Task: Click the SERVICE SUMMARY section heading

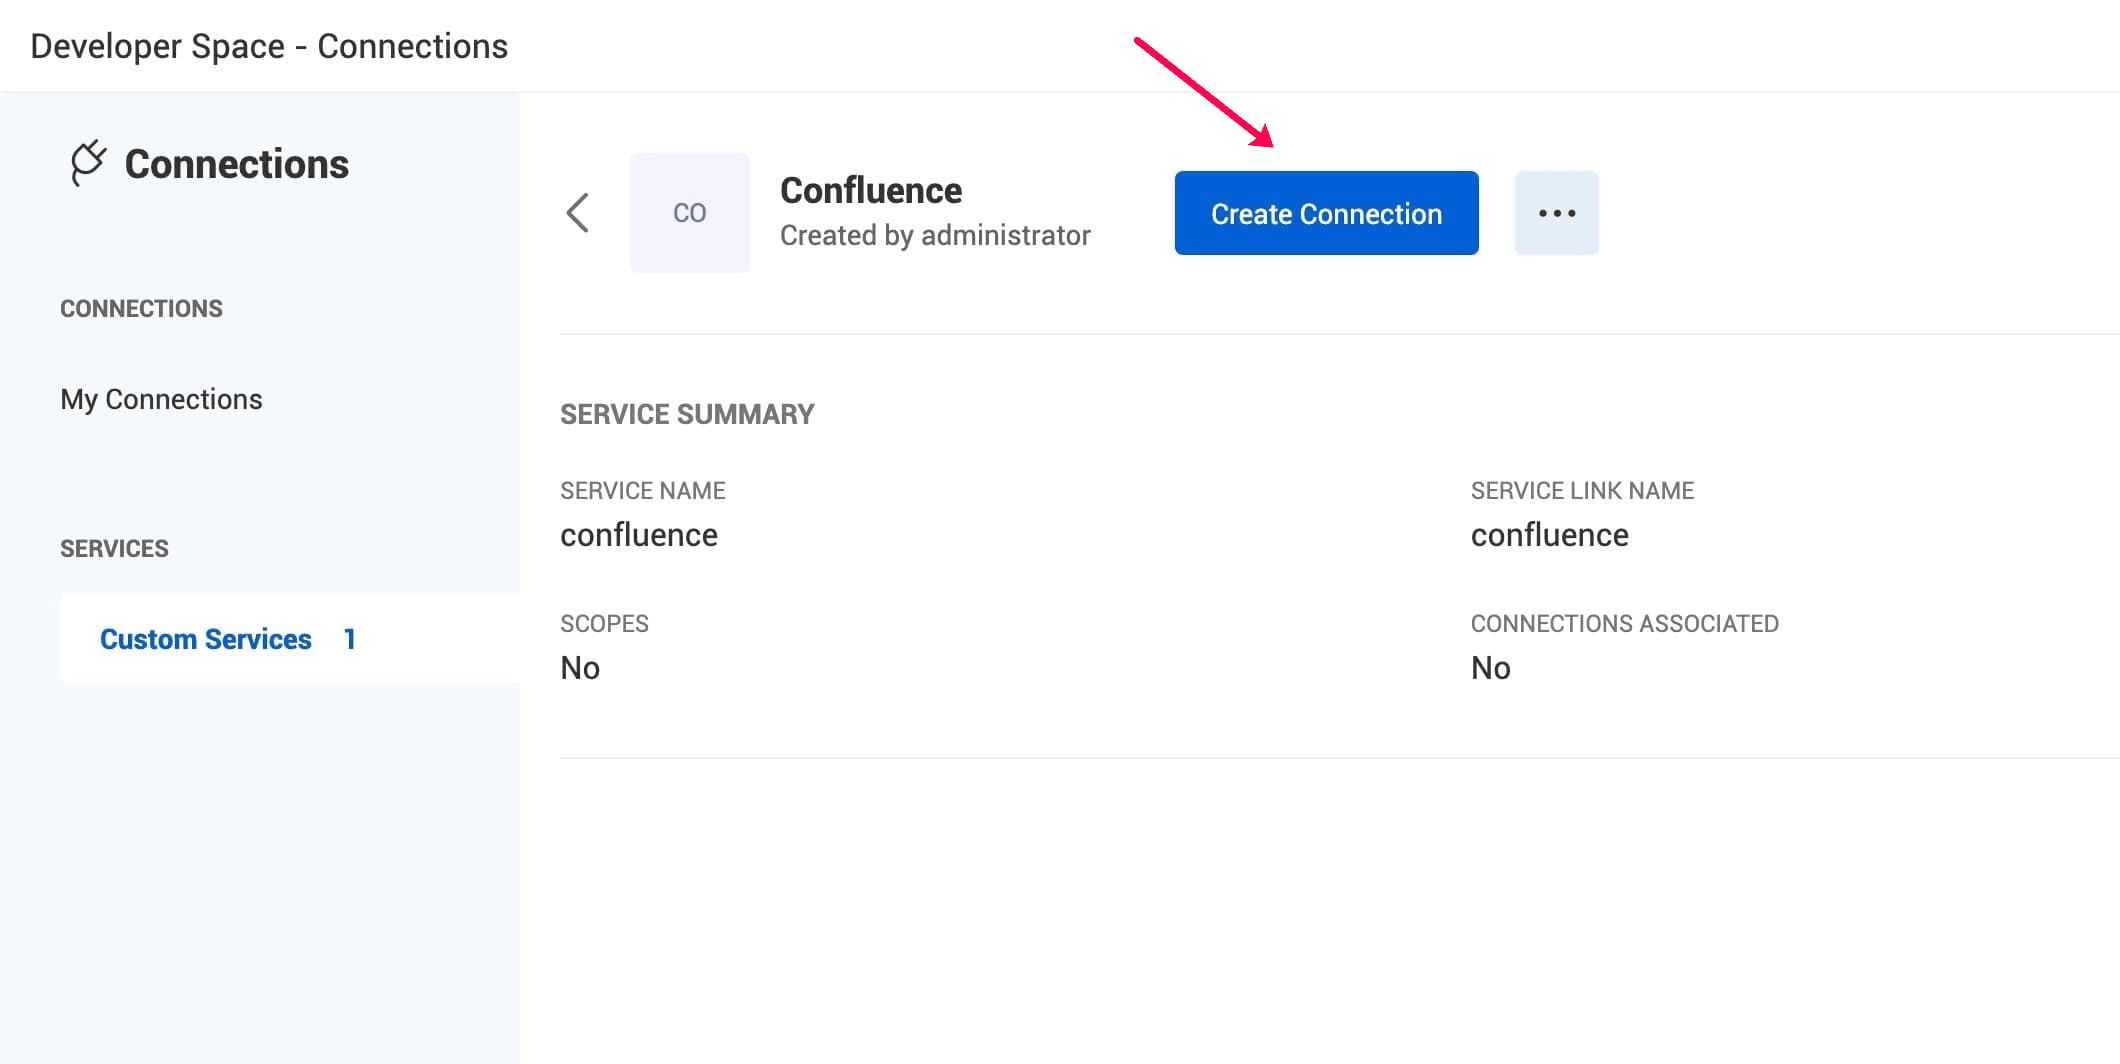Action: point(687,414)
